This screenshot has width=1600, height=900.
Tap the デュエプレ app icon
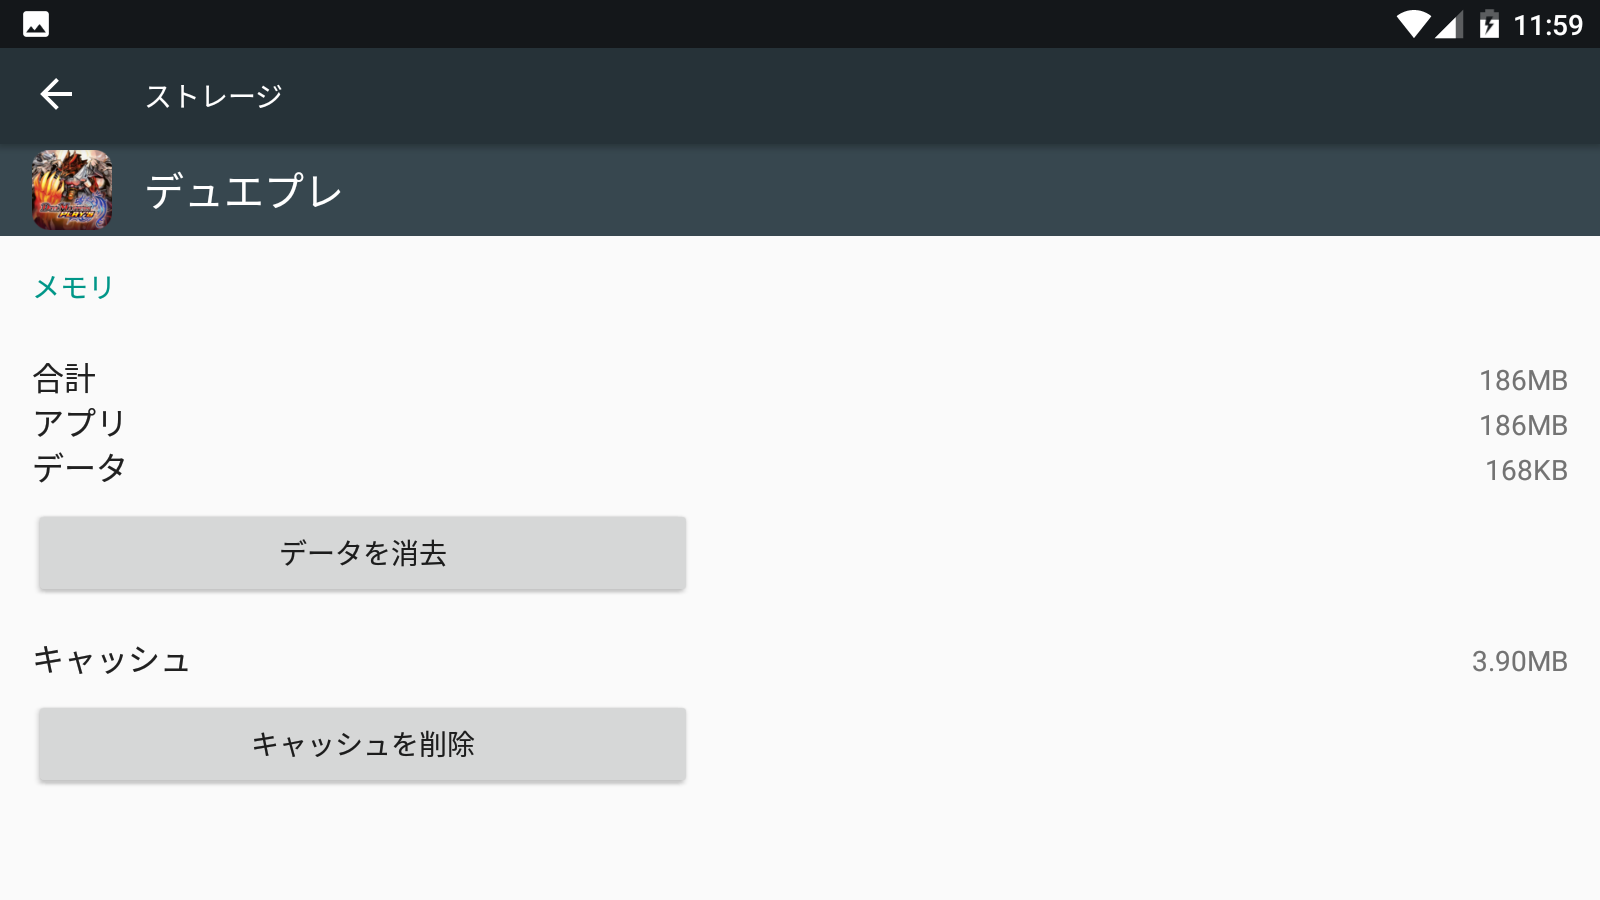[x=72, y=190]
